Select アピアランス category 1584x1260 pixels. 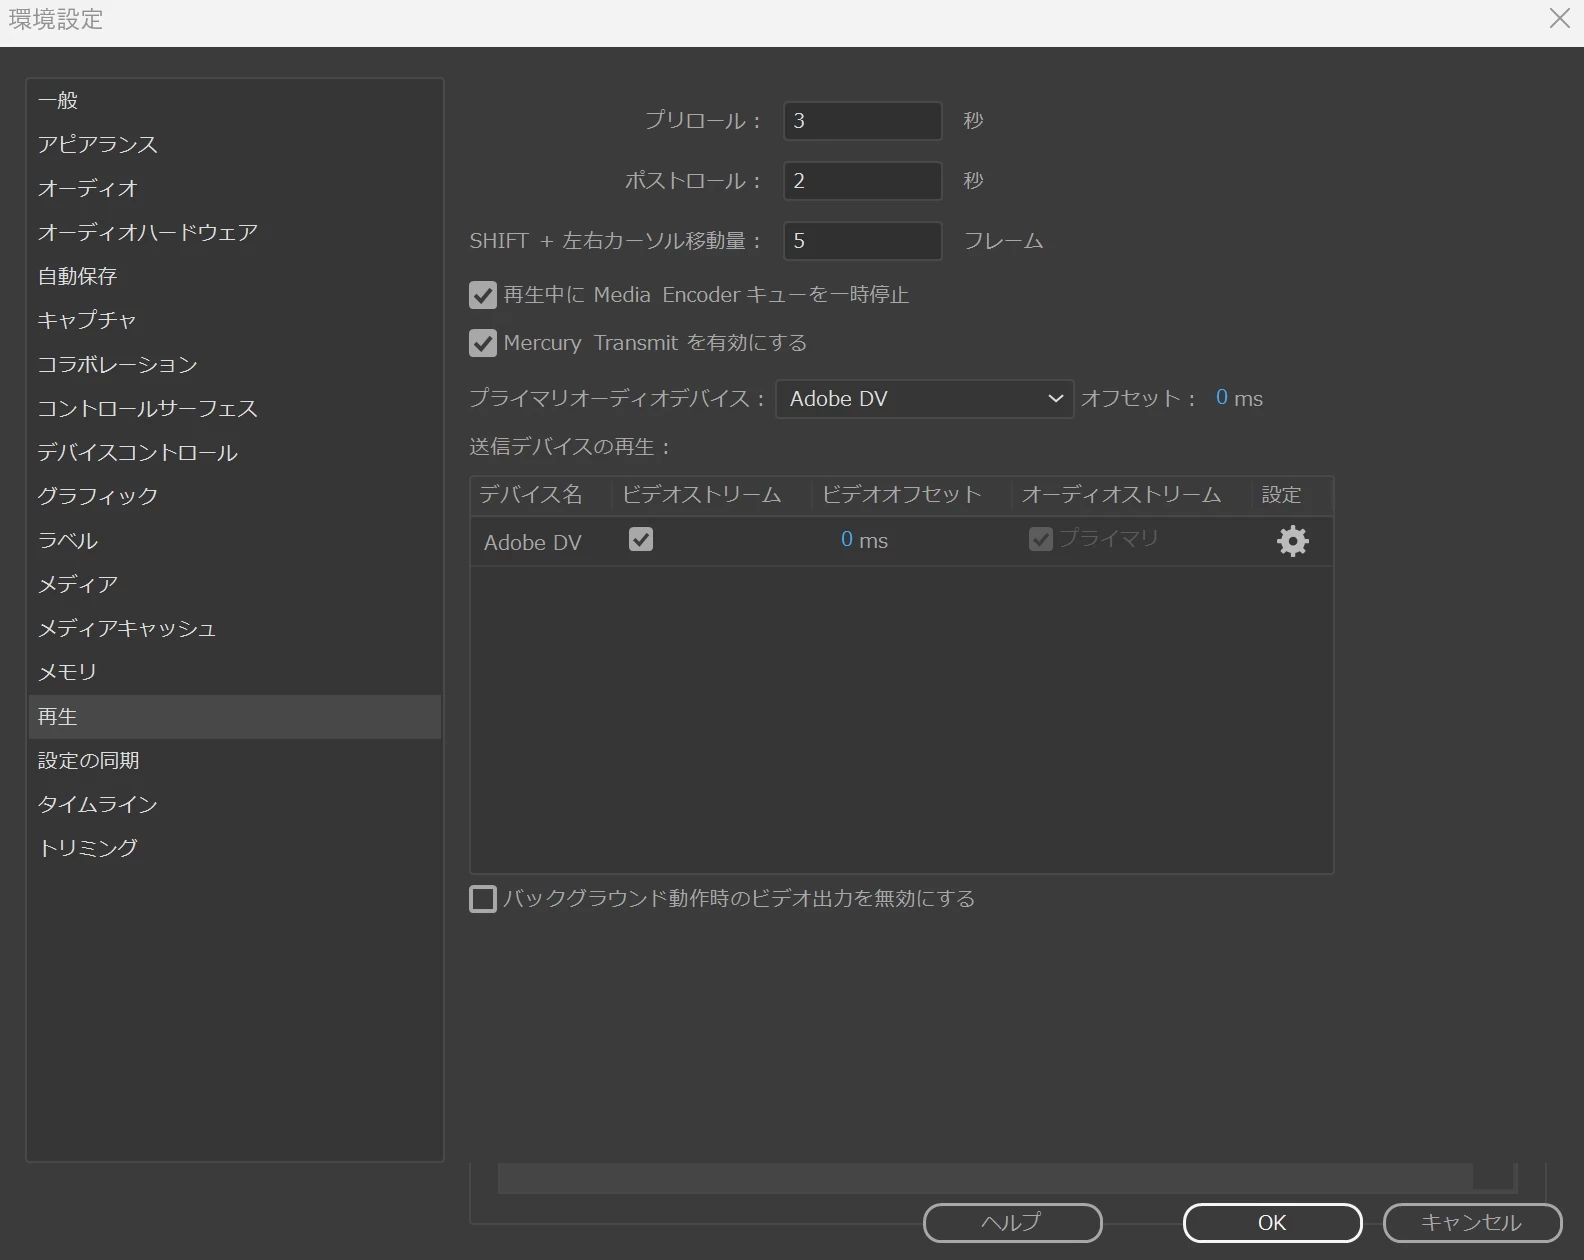coord(234,144)
